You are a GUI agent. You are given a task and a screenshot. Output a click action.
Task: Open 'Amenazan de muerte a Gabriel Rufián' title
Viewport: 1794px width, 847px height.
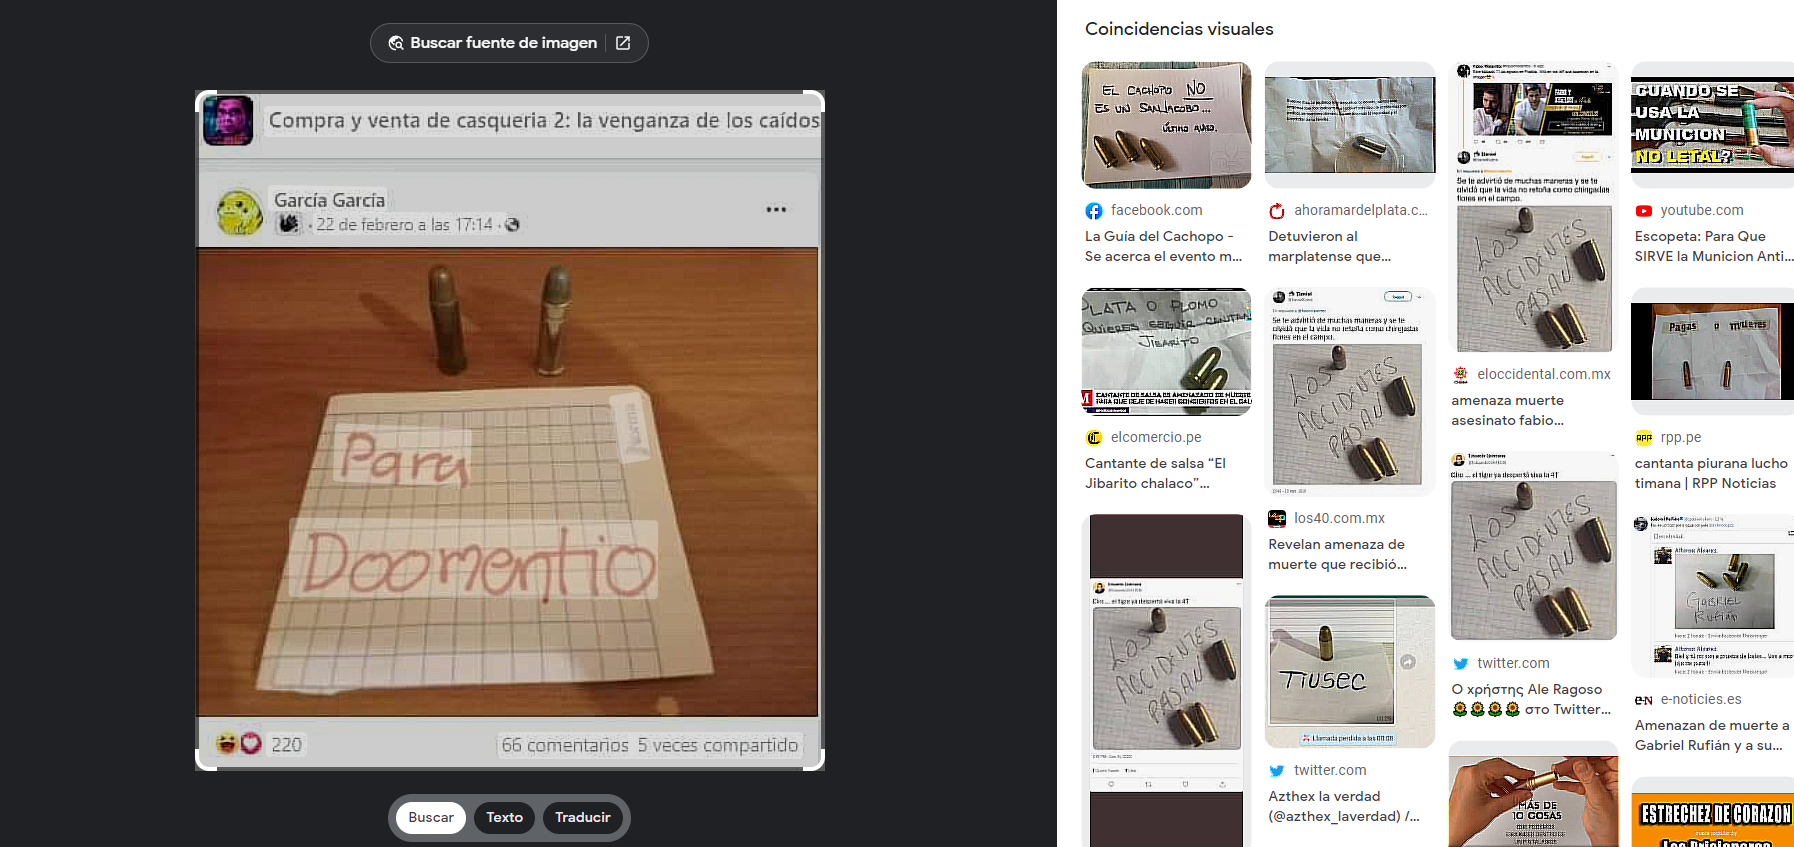pos(1712,736)
